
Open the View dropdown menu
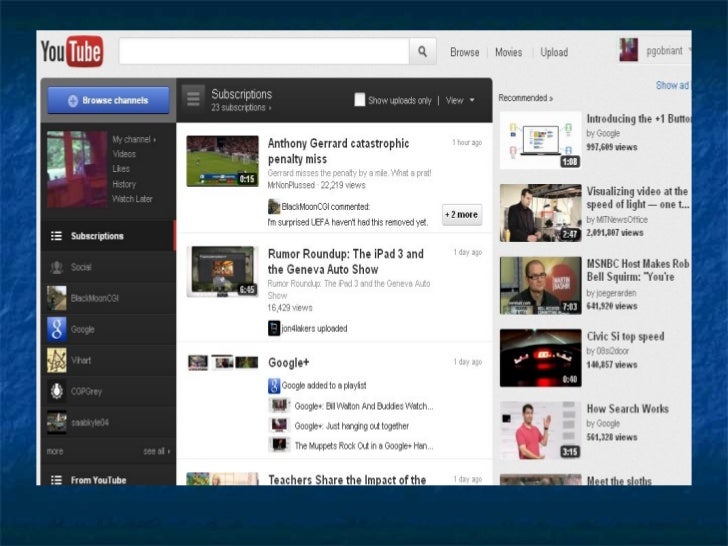(460, 100)
